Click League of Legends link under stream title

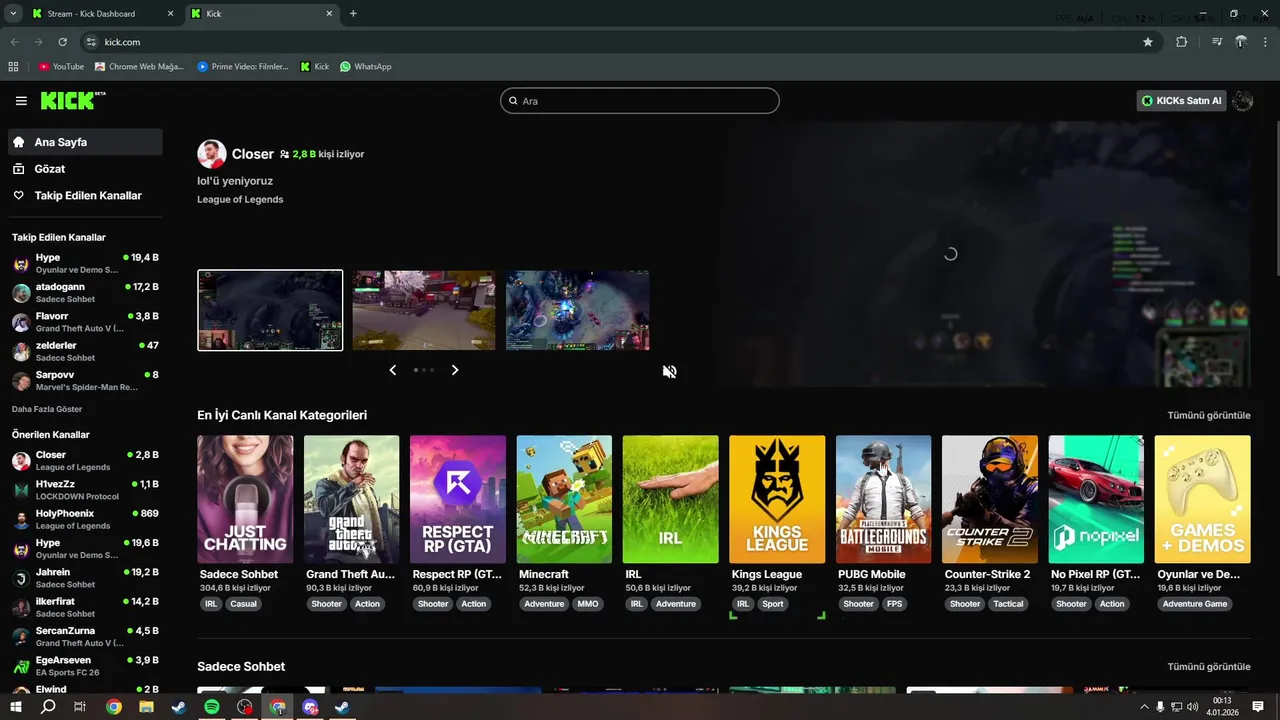[x=240, y=199]
